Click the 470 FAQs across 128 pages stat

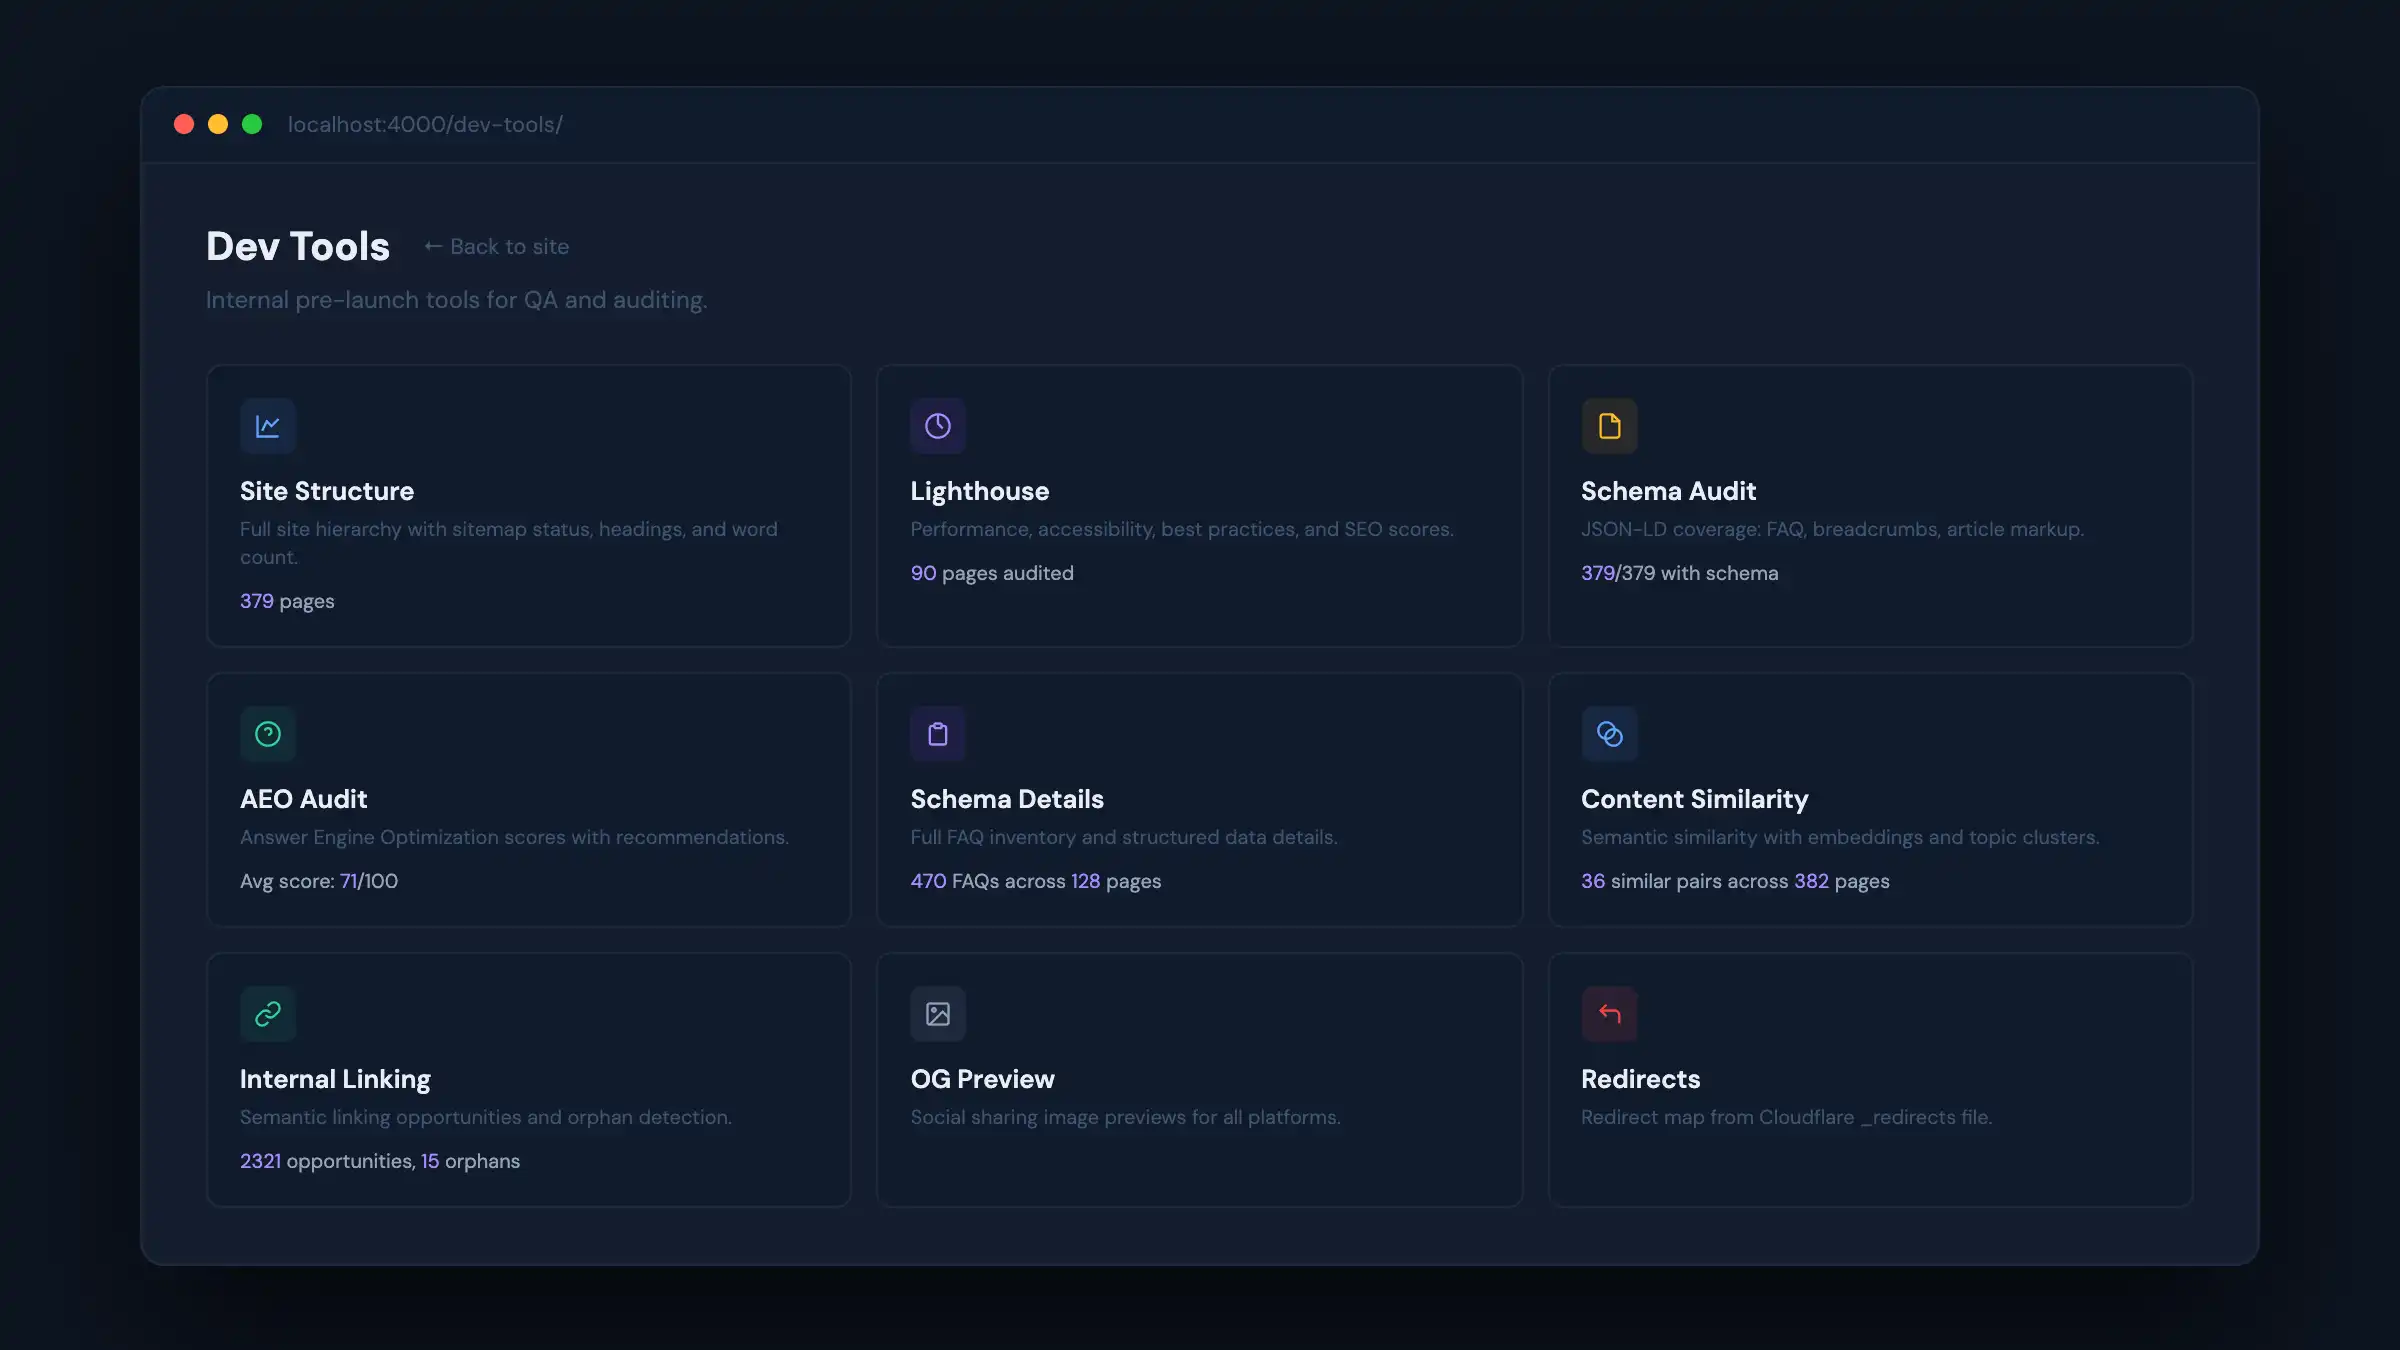click(x=1035, y=881)
